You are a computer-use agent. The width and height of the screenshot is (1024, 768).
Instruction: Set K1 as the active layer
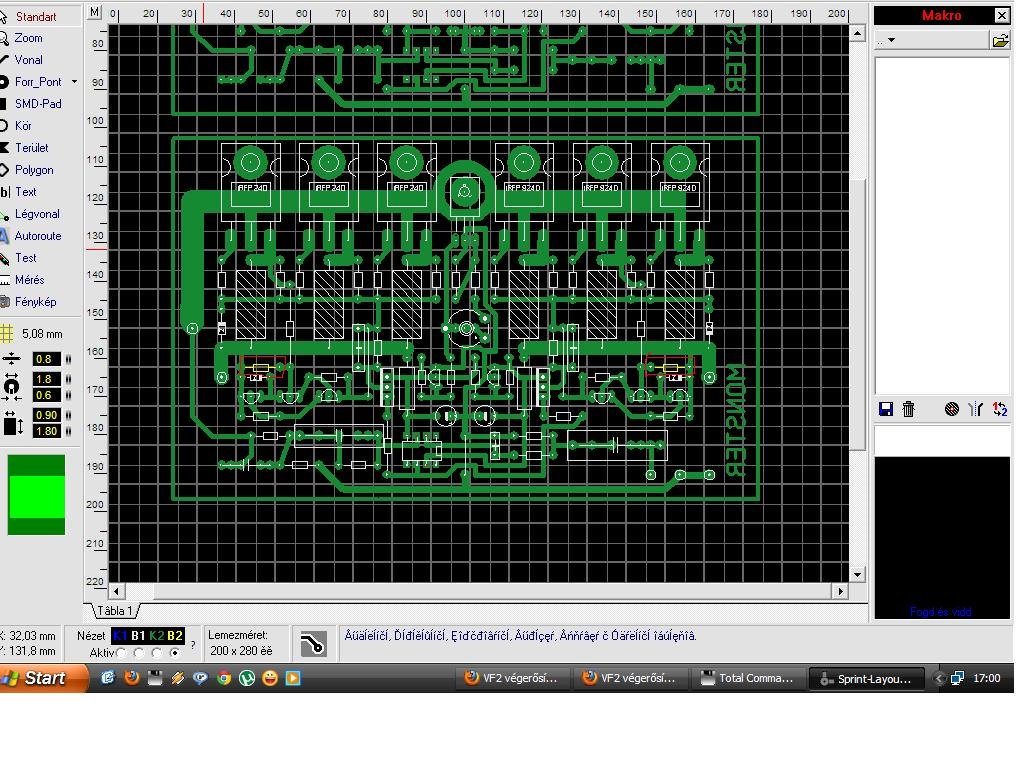pyautogui.click(x=121, y=652)
